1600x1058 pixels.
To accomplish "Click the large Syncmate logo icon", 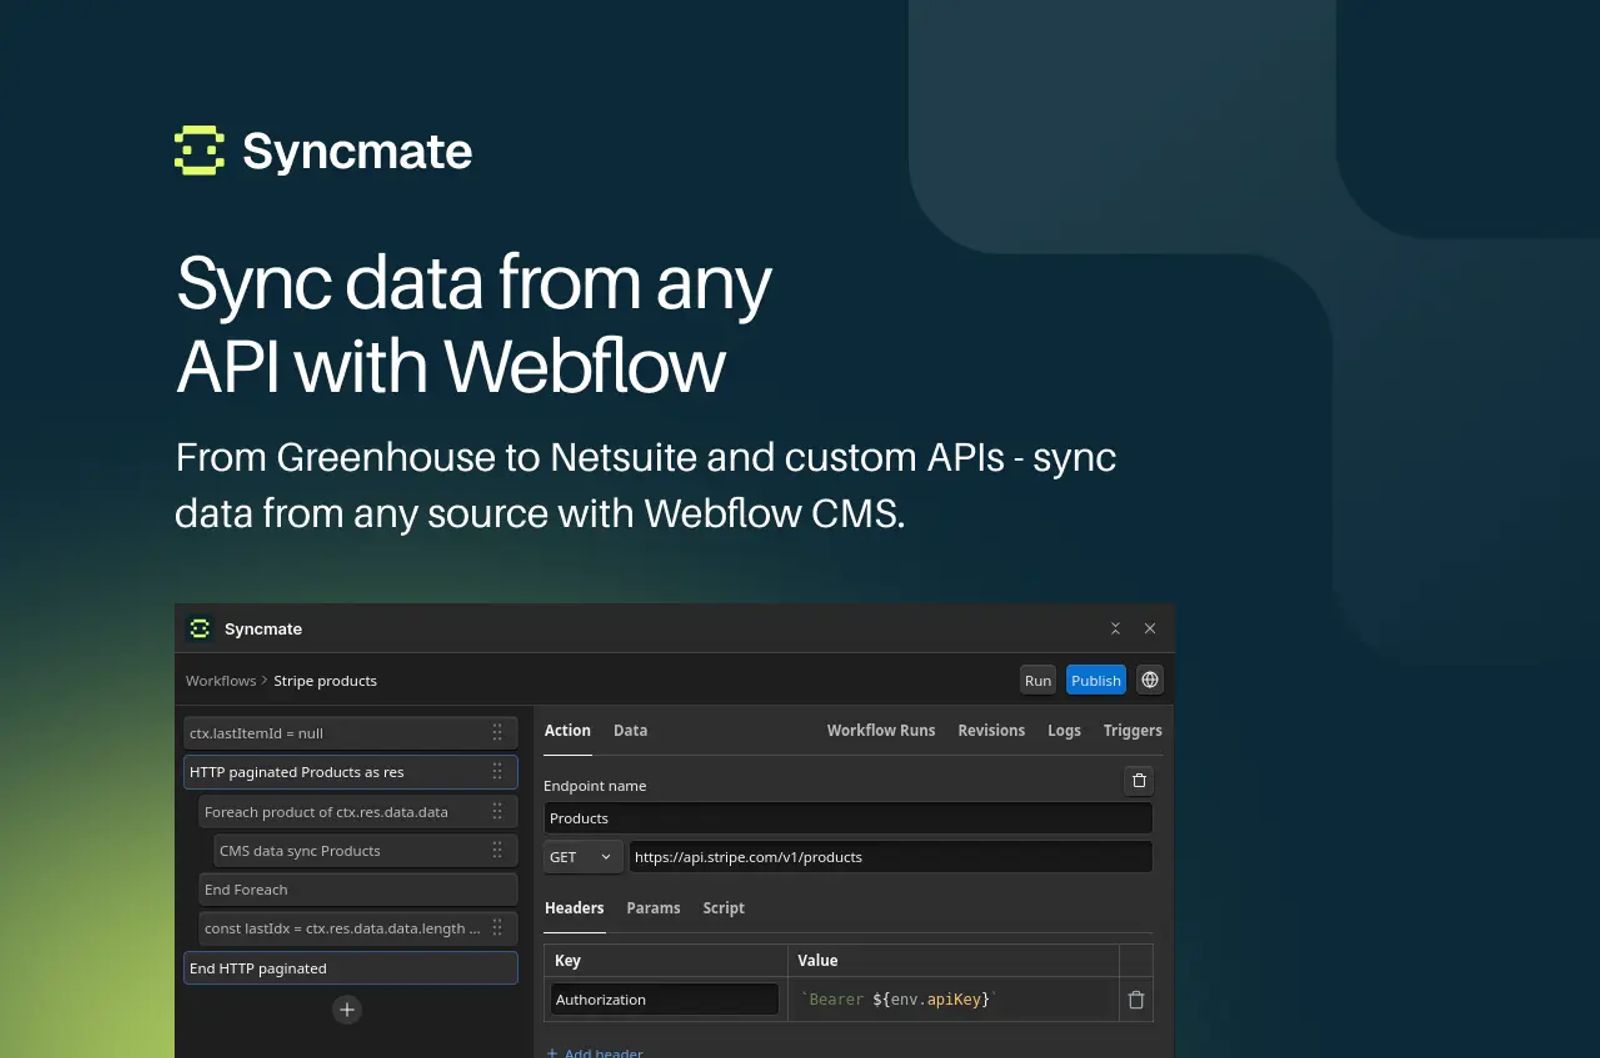I will [x=199, y=151].
